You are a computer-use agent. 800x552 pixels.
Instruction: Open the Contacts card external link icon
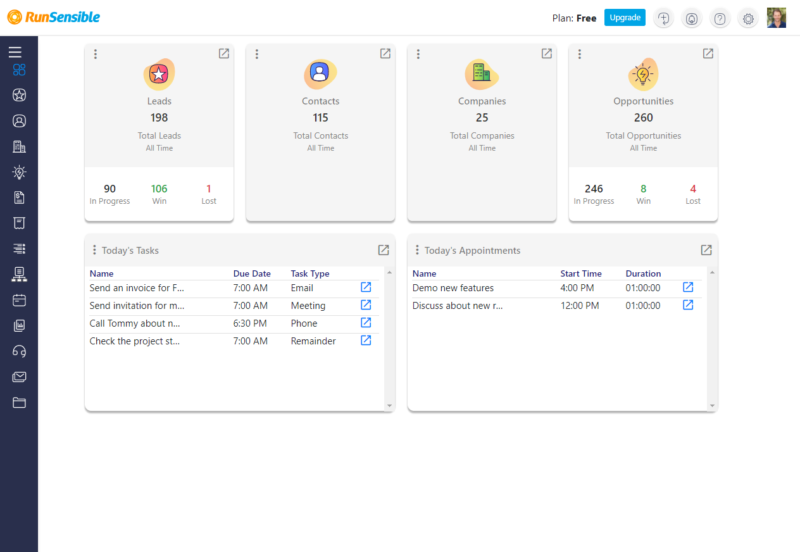[x=385, y=54]
